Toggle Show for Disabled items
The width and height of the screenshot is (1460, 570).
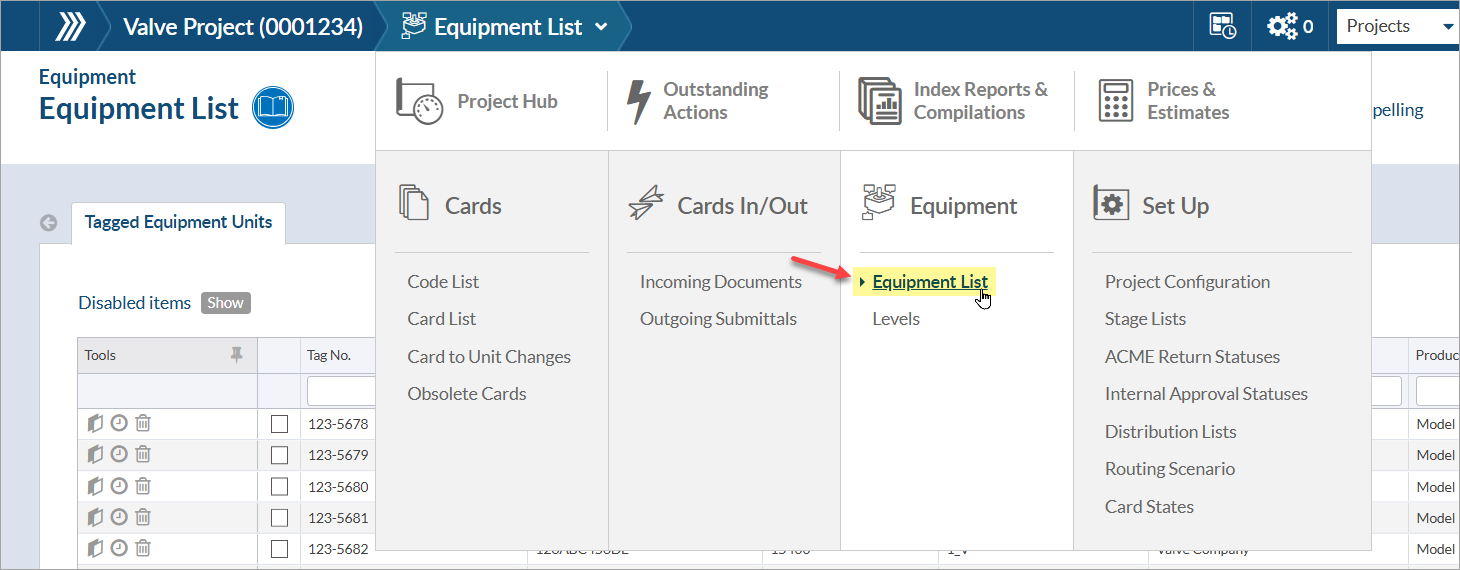225,303
